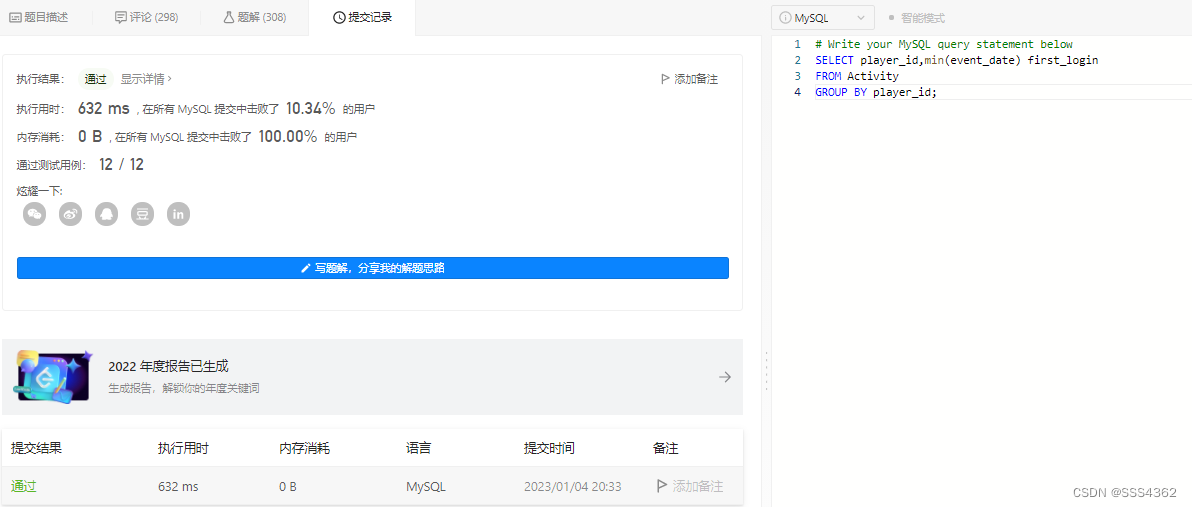Click 添加备注 flag beside result
The height and width of the screenshot is (507, 1192).
click(x=690, y=79)
